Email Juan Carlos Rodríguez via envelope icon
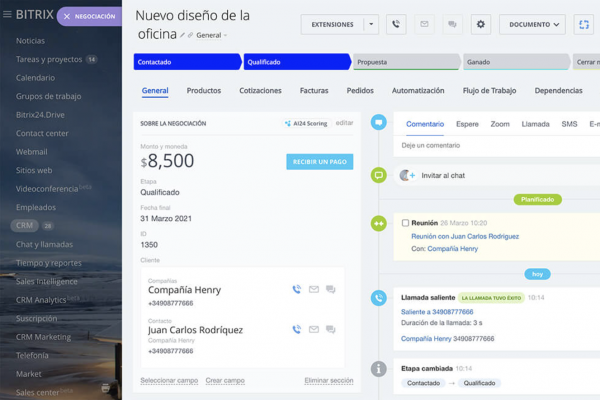 tap(313, 329)
